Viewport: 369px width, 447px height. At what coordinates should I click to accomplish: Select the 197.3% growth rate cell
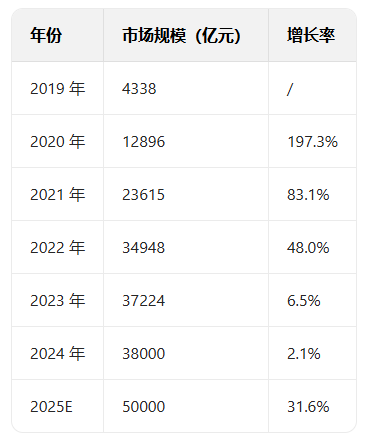pyautogui.click(x=312, y=142)
